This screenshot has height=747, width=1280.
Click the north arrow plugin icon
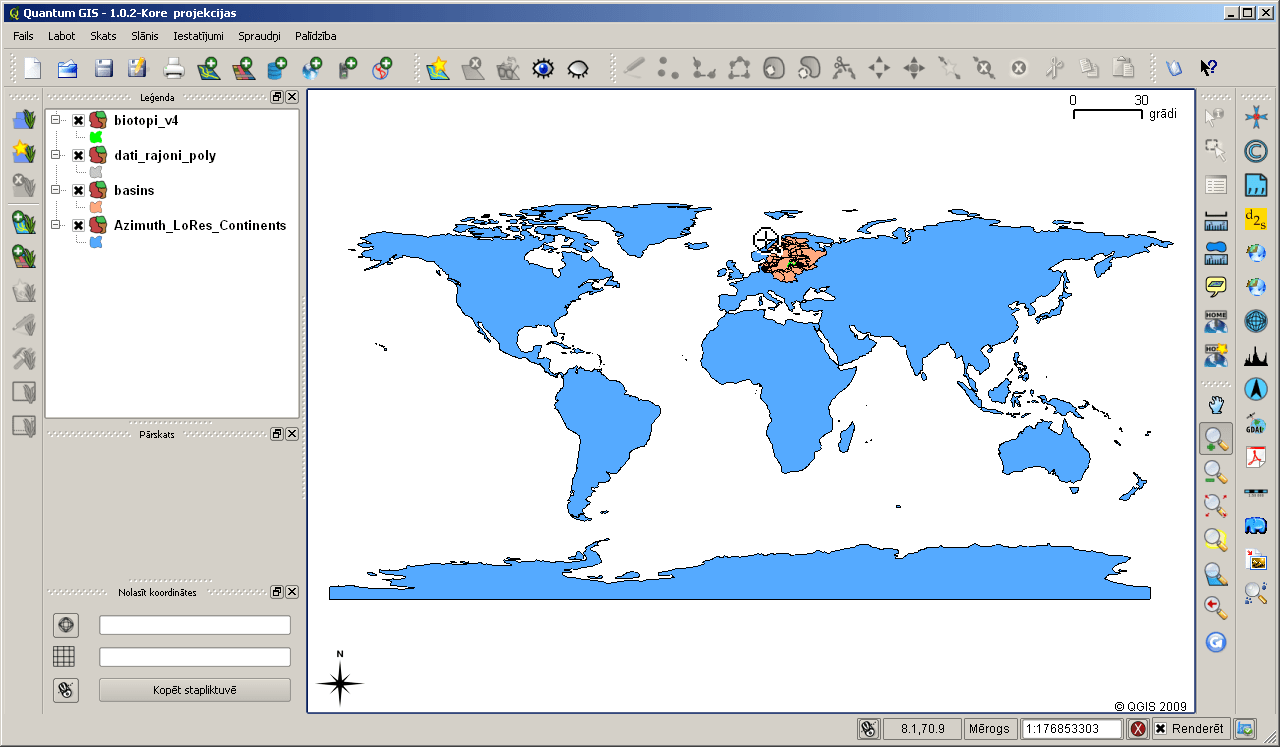1256,388
